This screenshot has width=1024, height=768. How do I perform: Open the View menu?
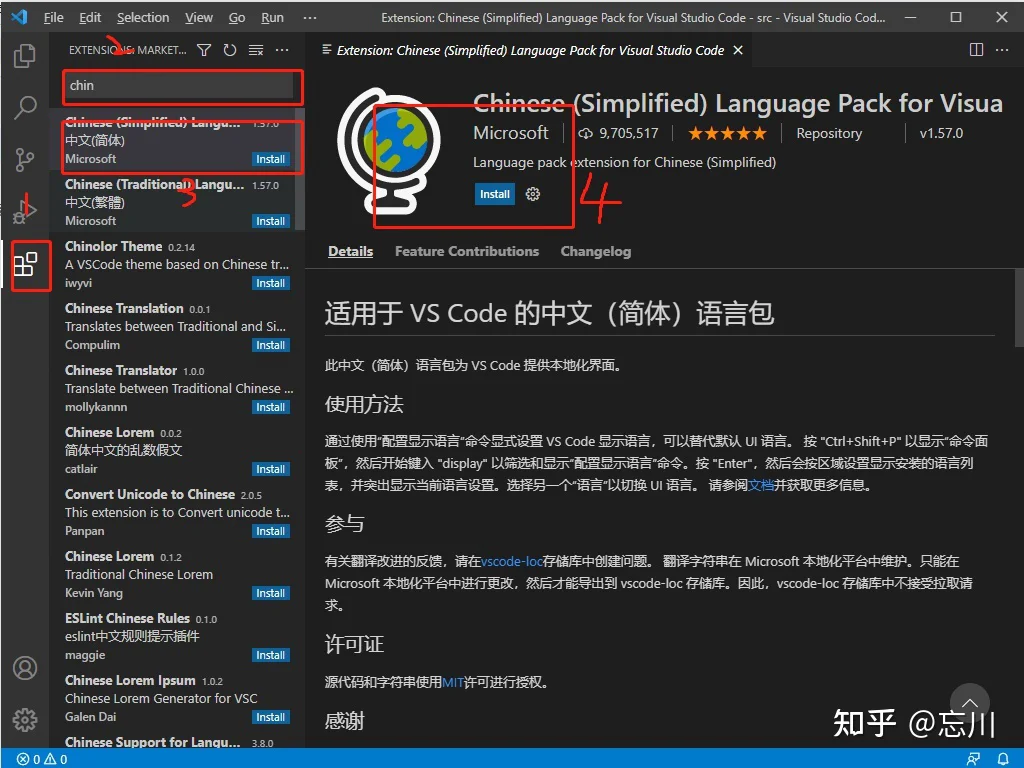199,18
